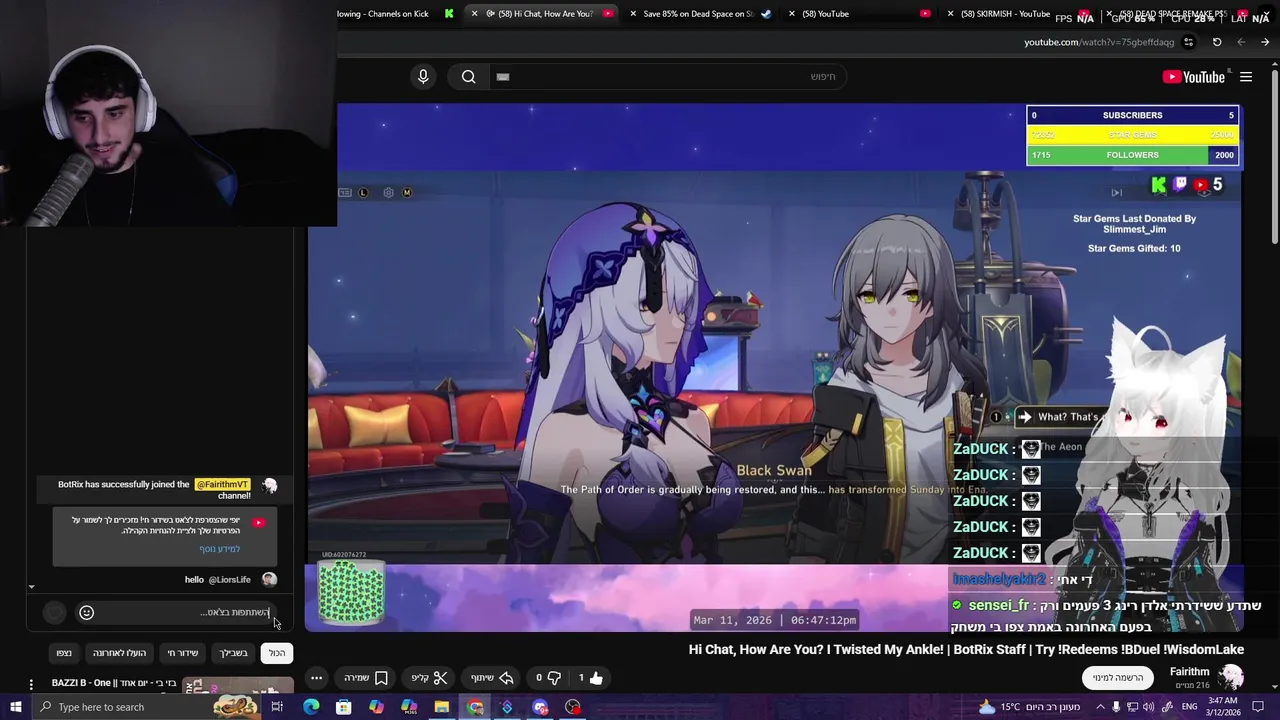Viewport: 1280px width, 720px height.
Task: Open the three-dot more actions menu
Action: click(x=316, y=678)
